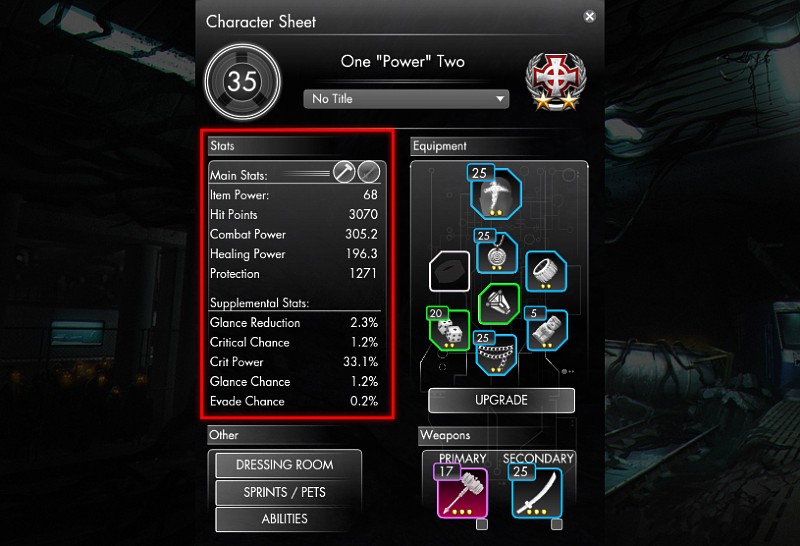Click the neck pendant talisman slot
Viewport: 800px width, 546px height.
point(496,252)
